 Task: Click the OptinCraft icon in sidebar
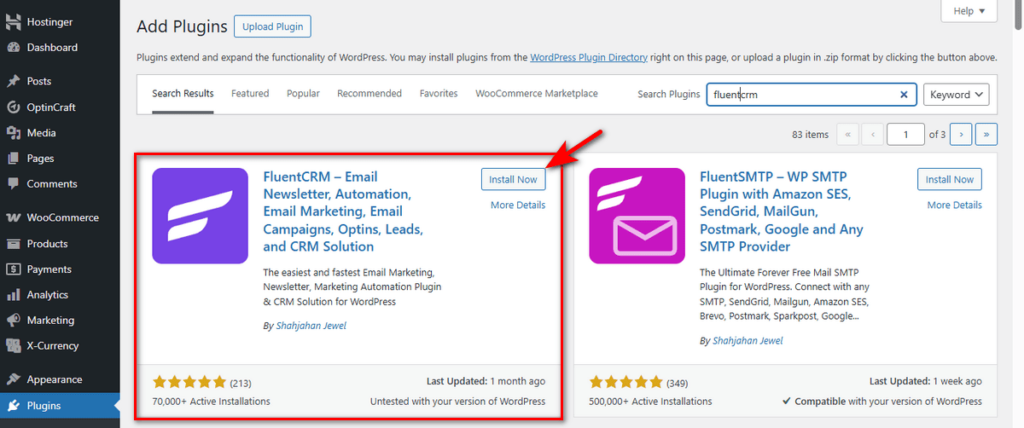coord(13,107)
